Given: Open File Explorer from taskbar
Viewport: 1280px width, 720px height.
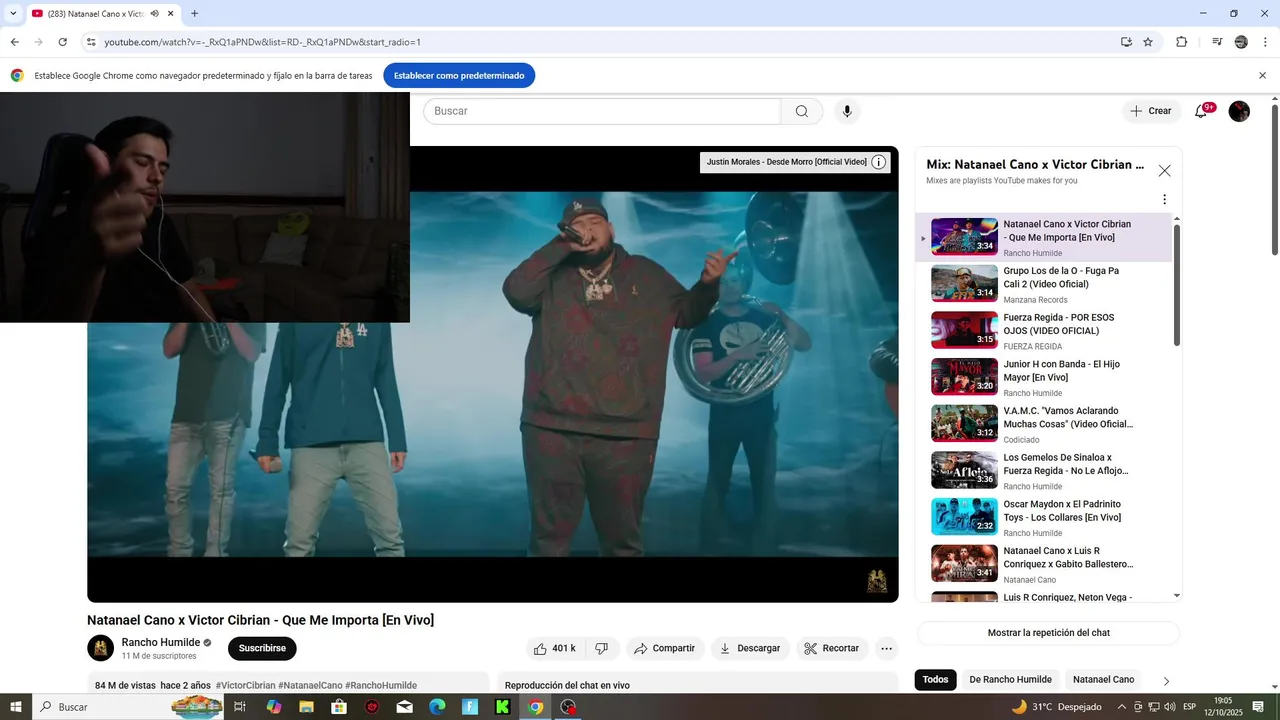Looking at the screenshot, I should coord(306,707).
